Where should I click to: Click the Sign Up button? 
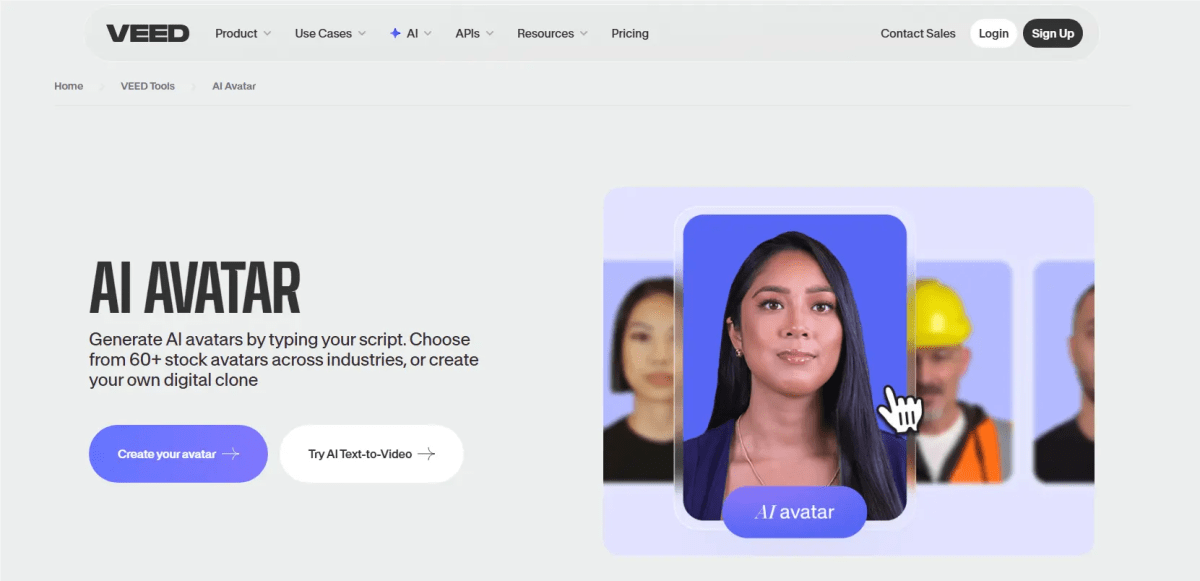click(1052, 33)
